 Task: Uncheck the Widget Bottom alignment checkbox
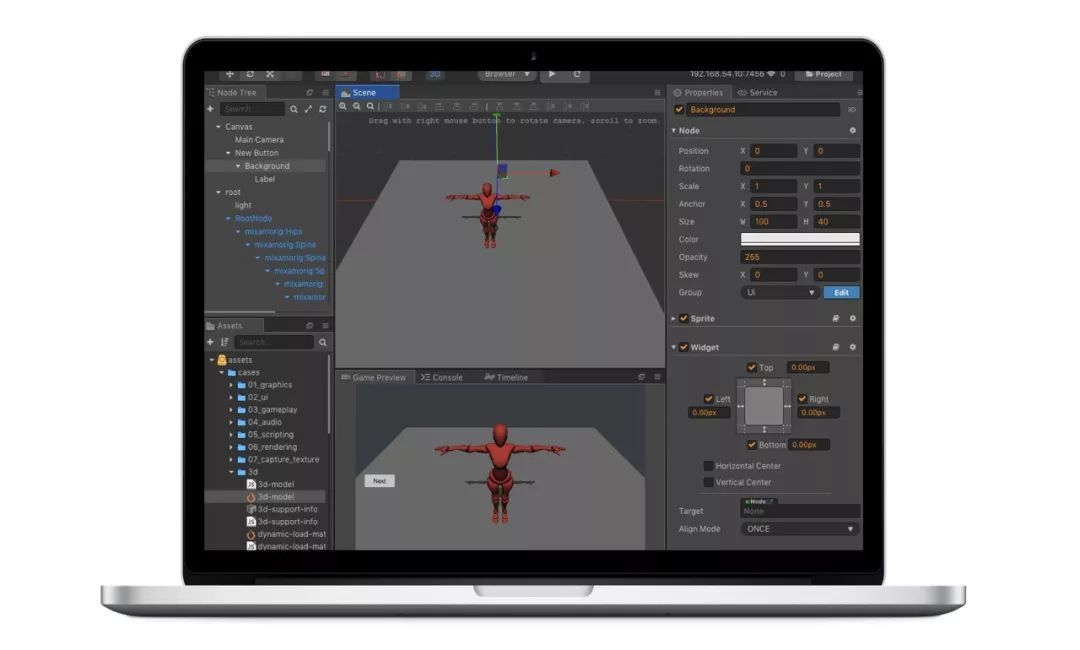[752, 445]
